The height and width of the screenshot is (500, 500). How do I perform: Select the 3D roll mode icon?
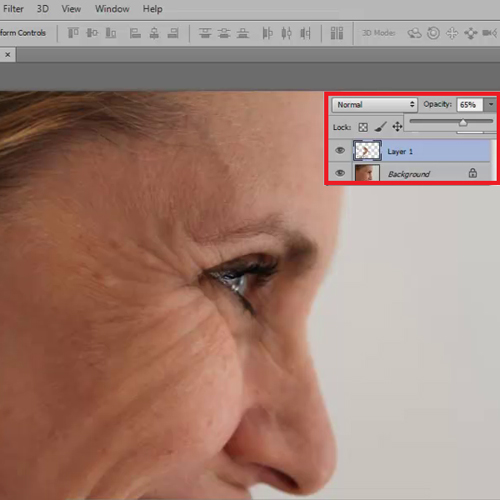433,33
